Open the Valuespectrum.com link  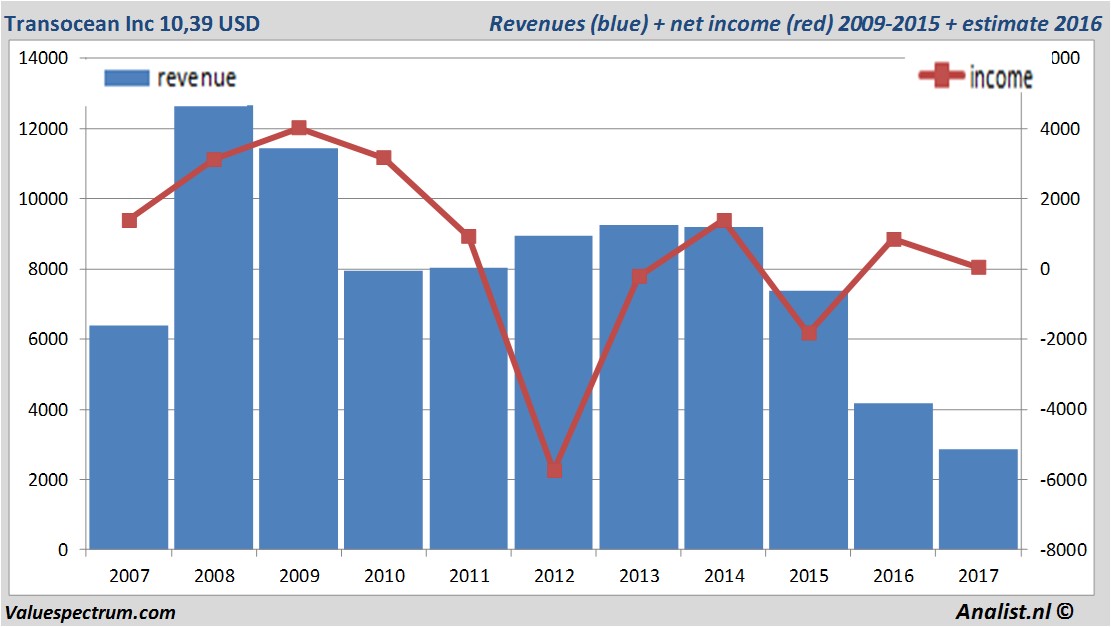[x=90, y=612]
